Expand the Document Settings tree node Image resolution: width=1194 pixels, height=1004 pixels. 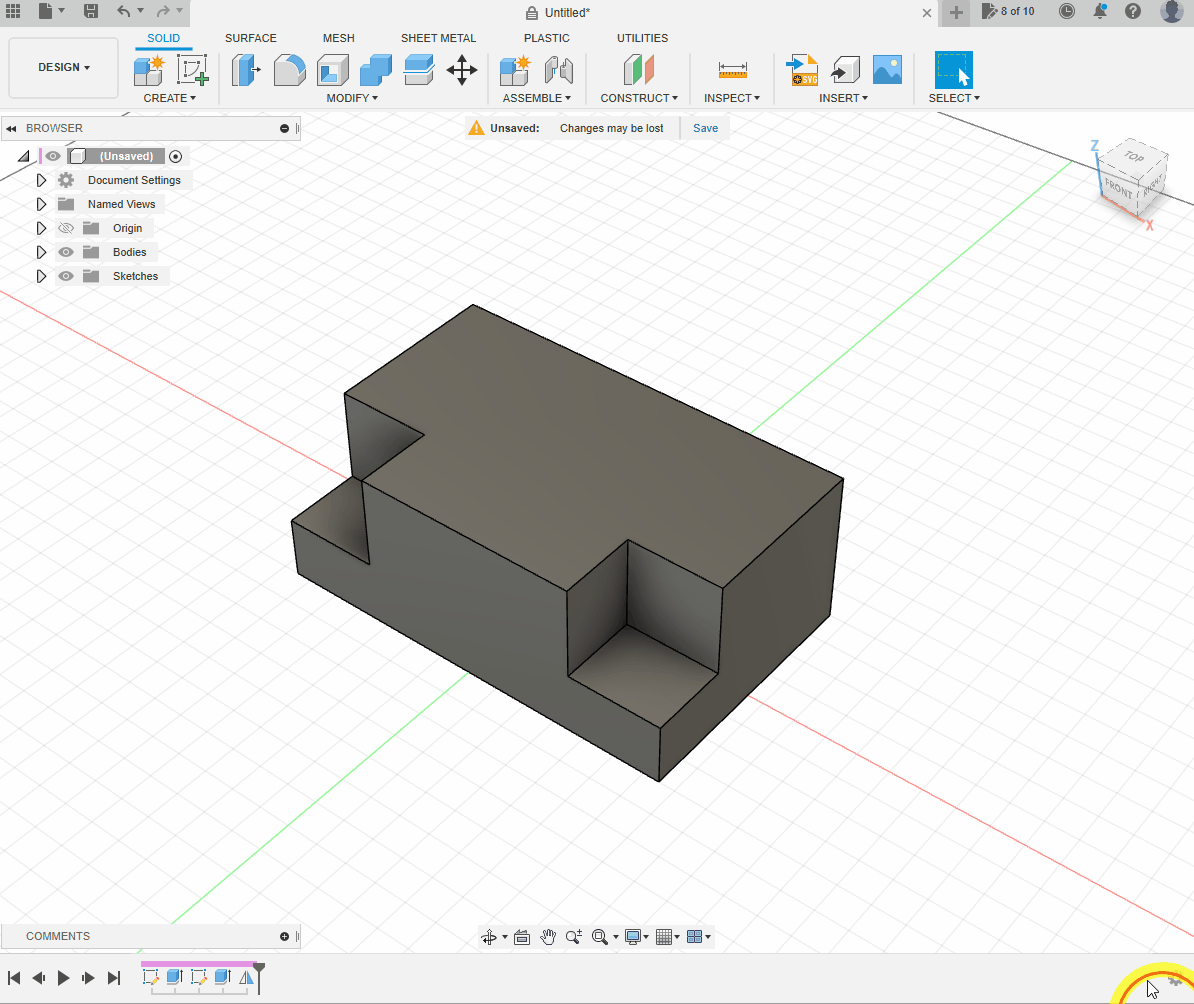tap(41, 180)
